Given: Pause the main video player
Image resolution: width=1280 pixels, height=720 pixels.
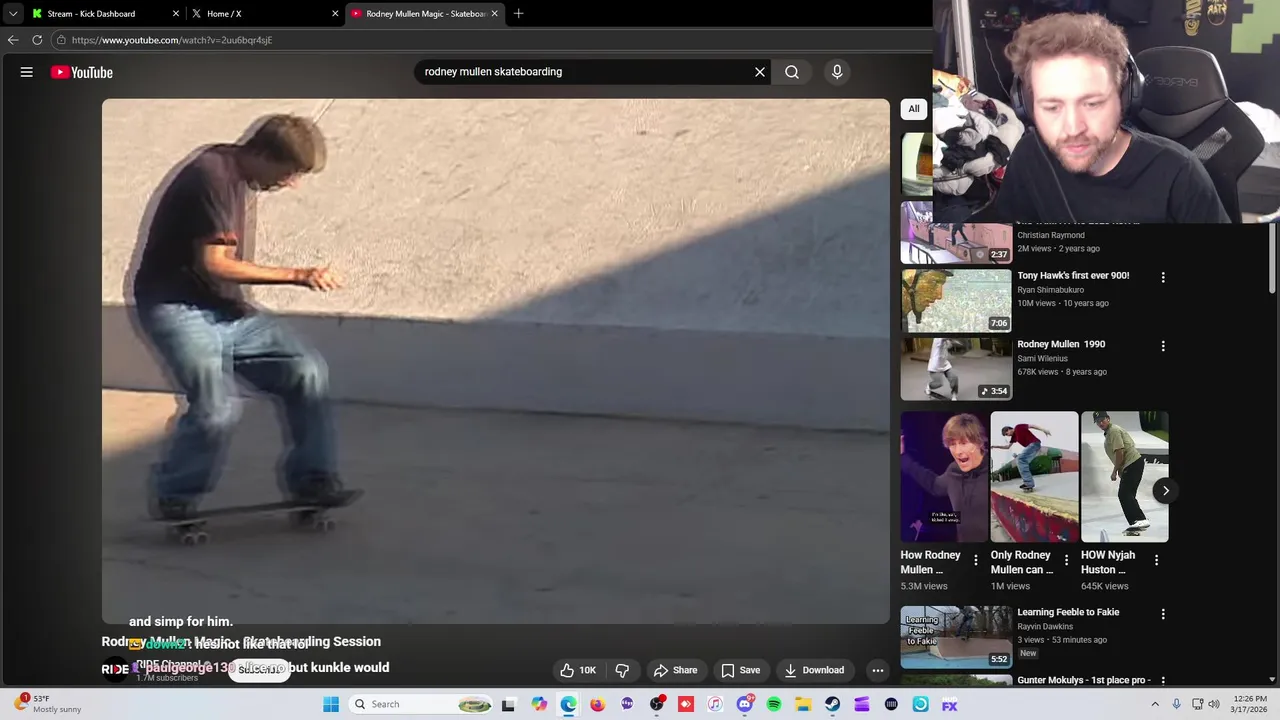Looking at the screenshot, I should coord(495,361).
